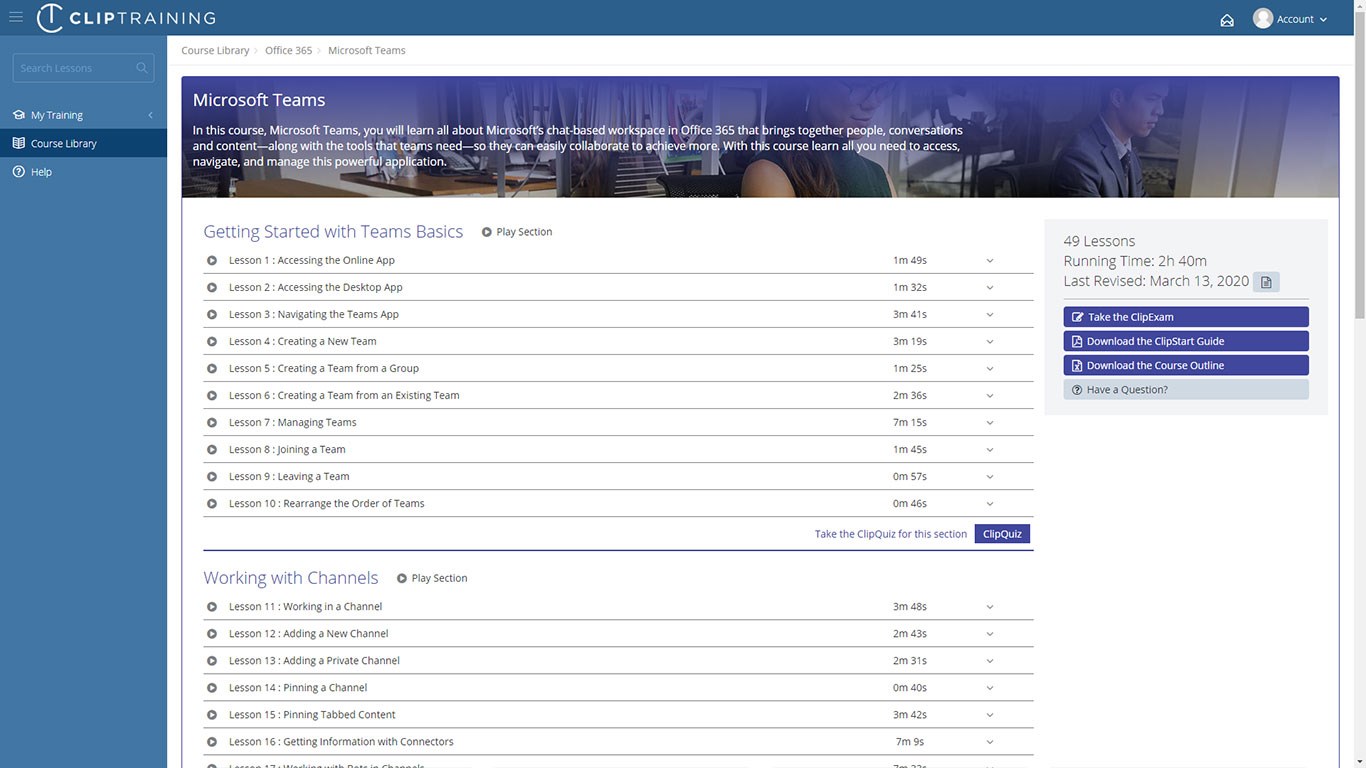
Task: Collapse the My Training sidebar arrow
Action: 151,115
